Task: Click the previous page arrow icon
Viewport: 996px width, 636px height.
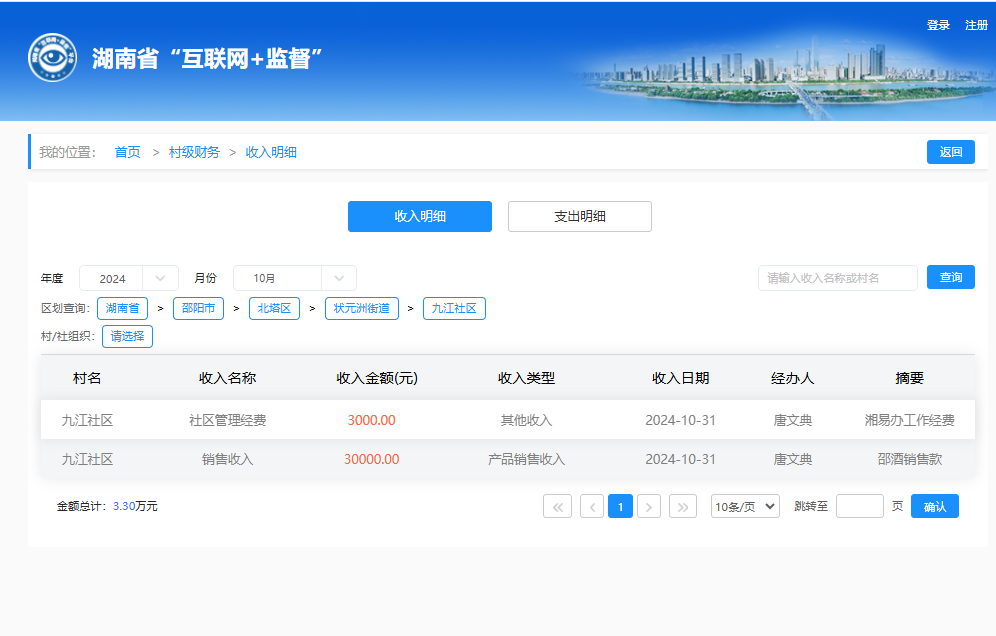Action: tap(592, 507)
